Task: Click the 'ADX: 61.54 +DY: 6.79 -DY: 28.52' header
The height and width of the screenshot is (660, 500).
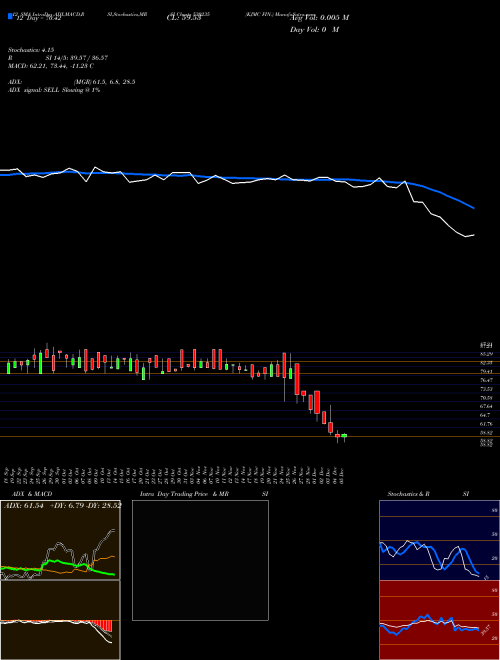Action: (62, 505)
